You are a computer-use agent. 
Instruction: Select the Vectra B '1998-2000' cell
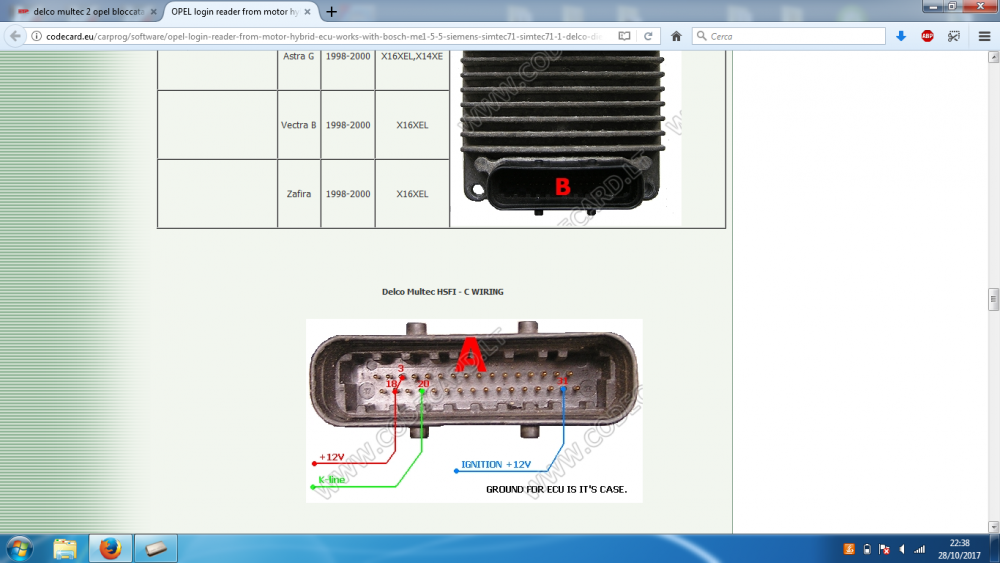pyautogui.click(x=348, y=125)
